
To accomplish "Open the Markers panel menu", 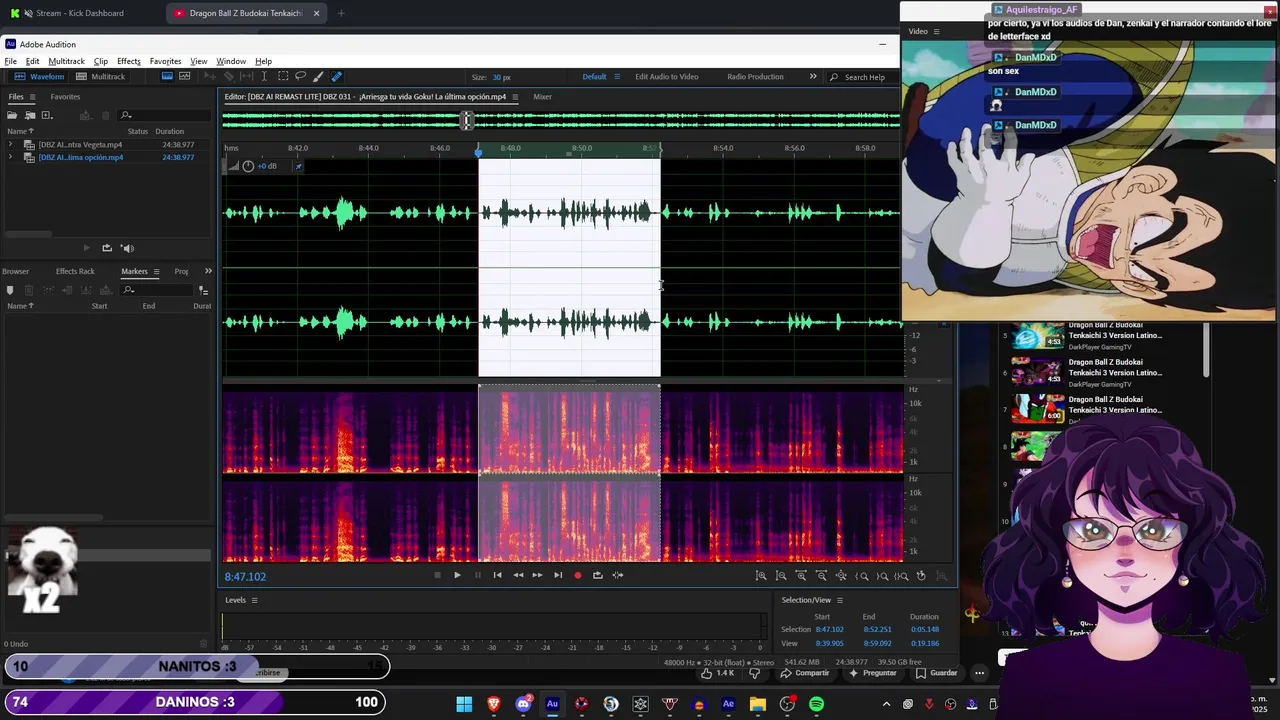I will (x=156, y=272).
